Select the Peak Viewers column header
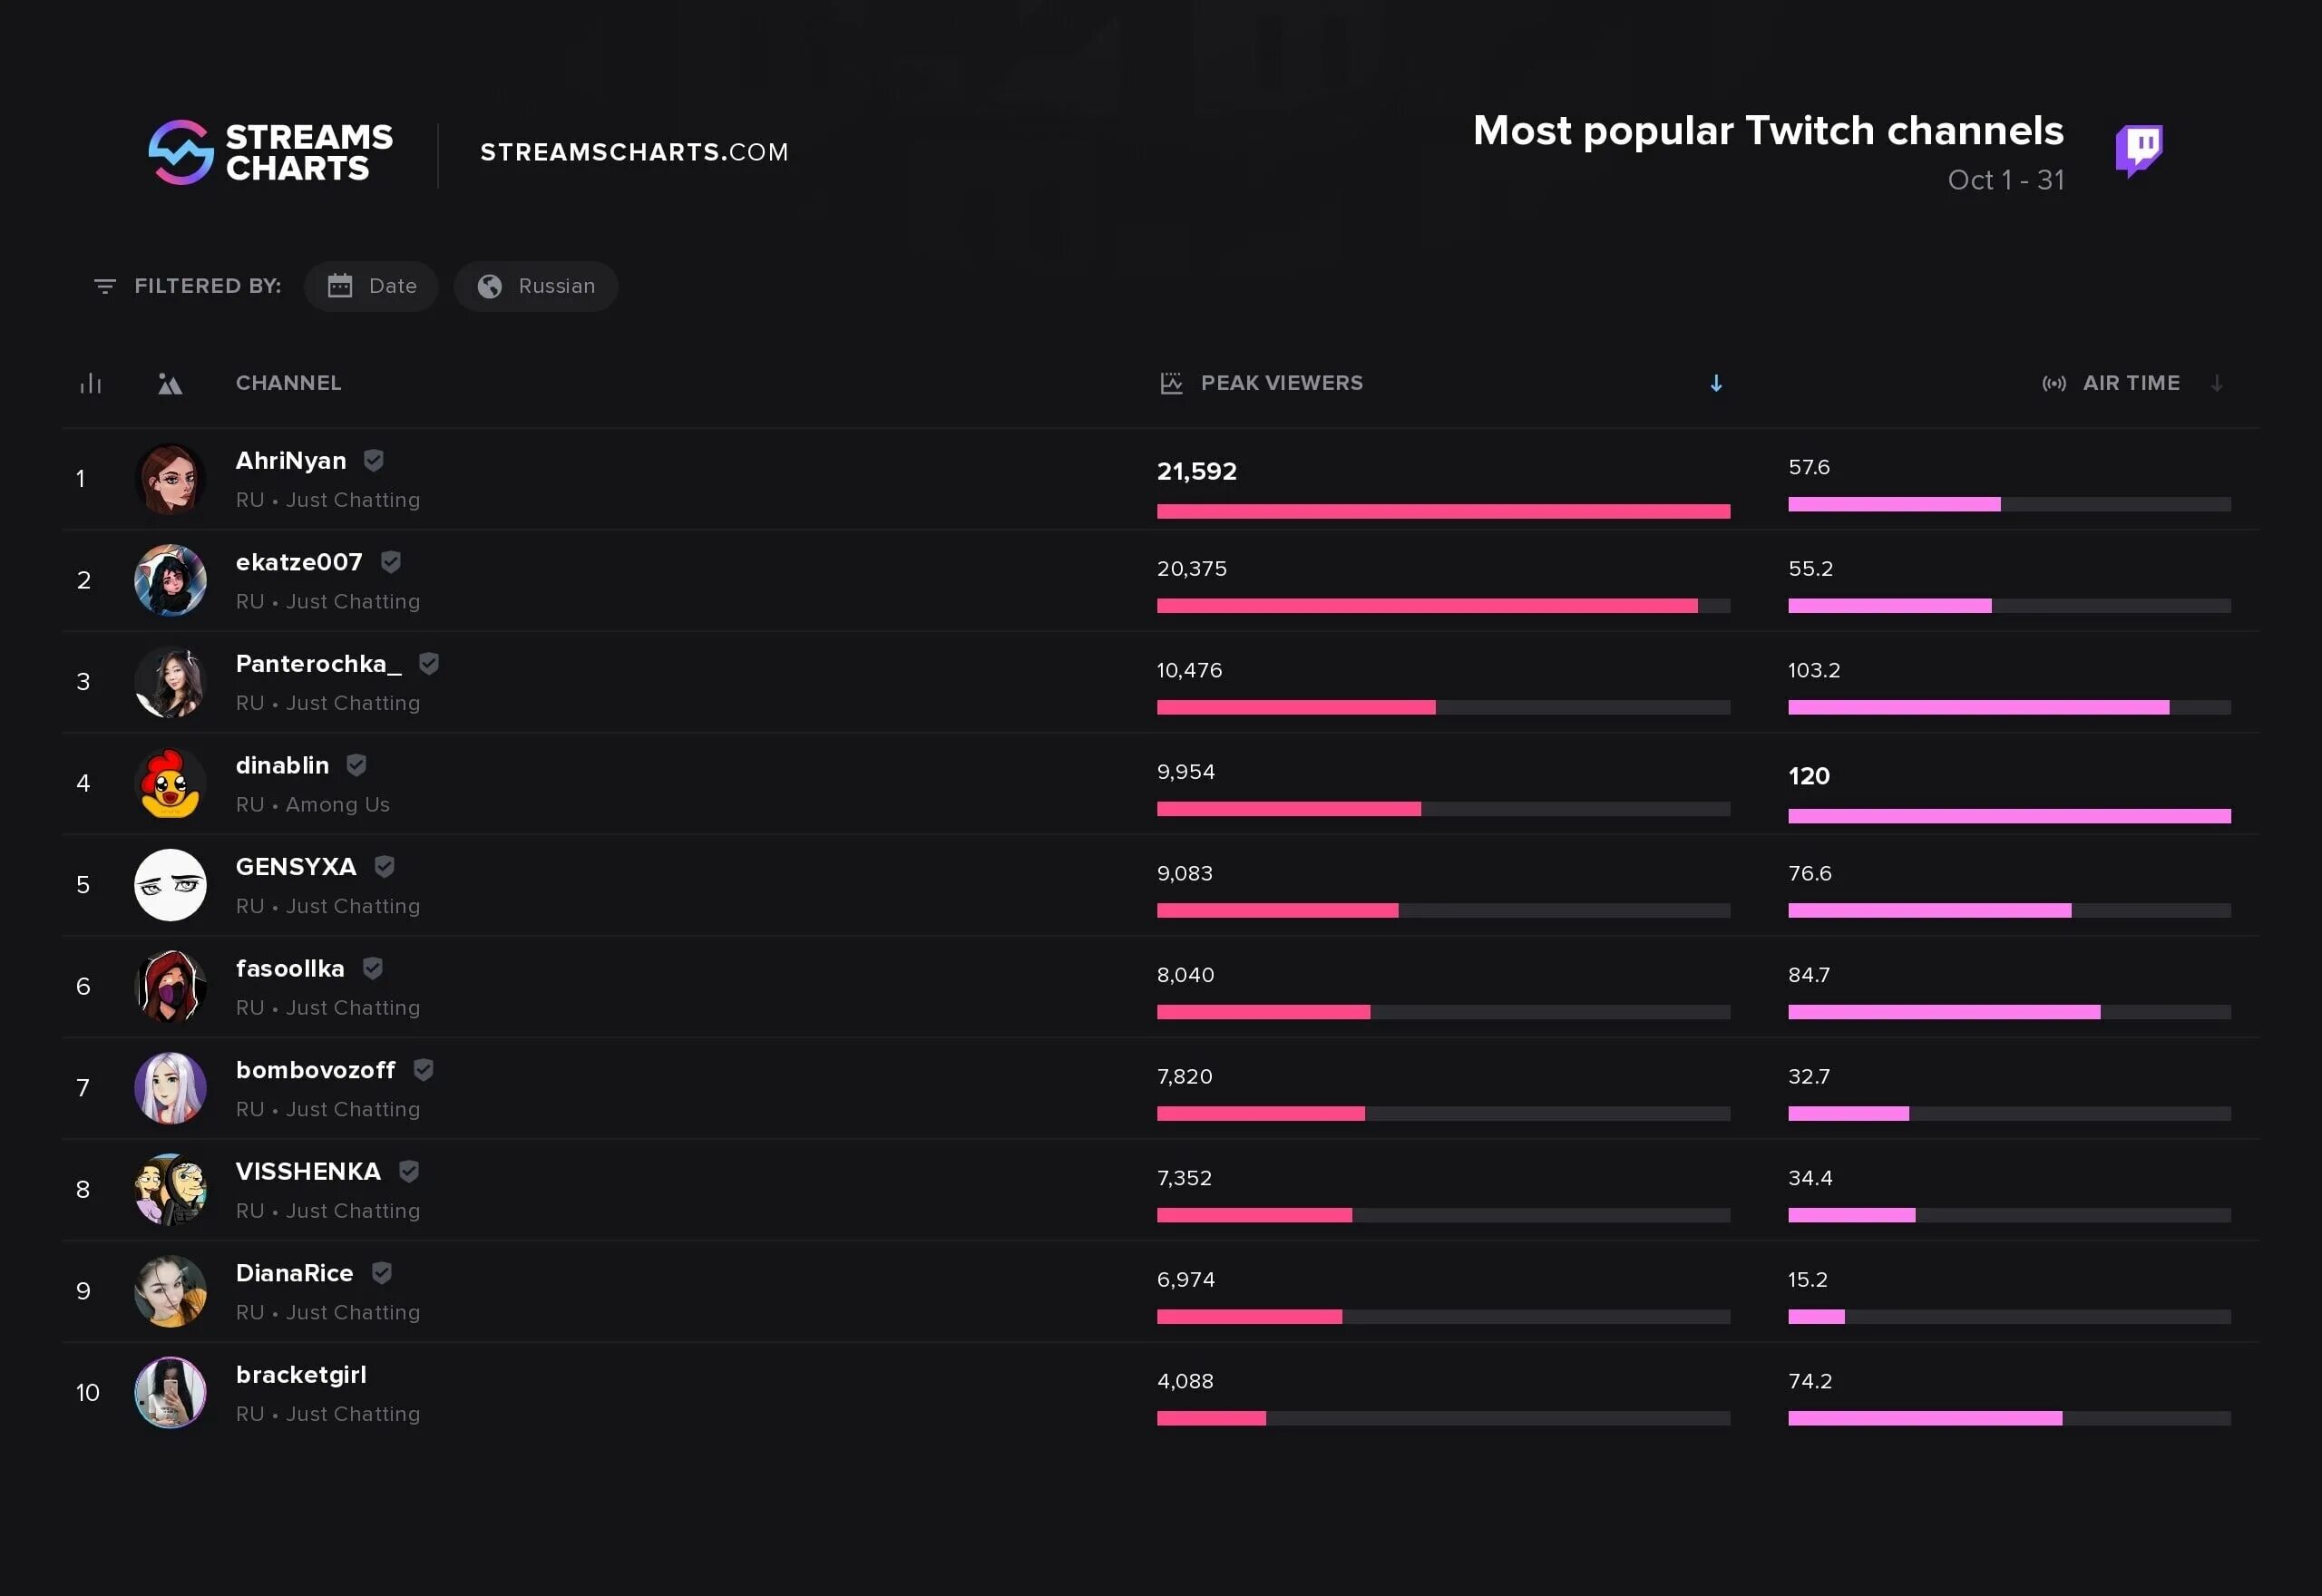Screen dimensions: 2322x1596 [x=1281, y=383]
